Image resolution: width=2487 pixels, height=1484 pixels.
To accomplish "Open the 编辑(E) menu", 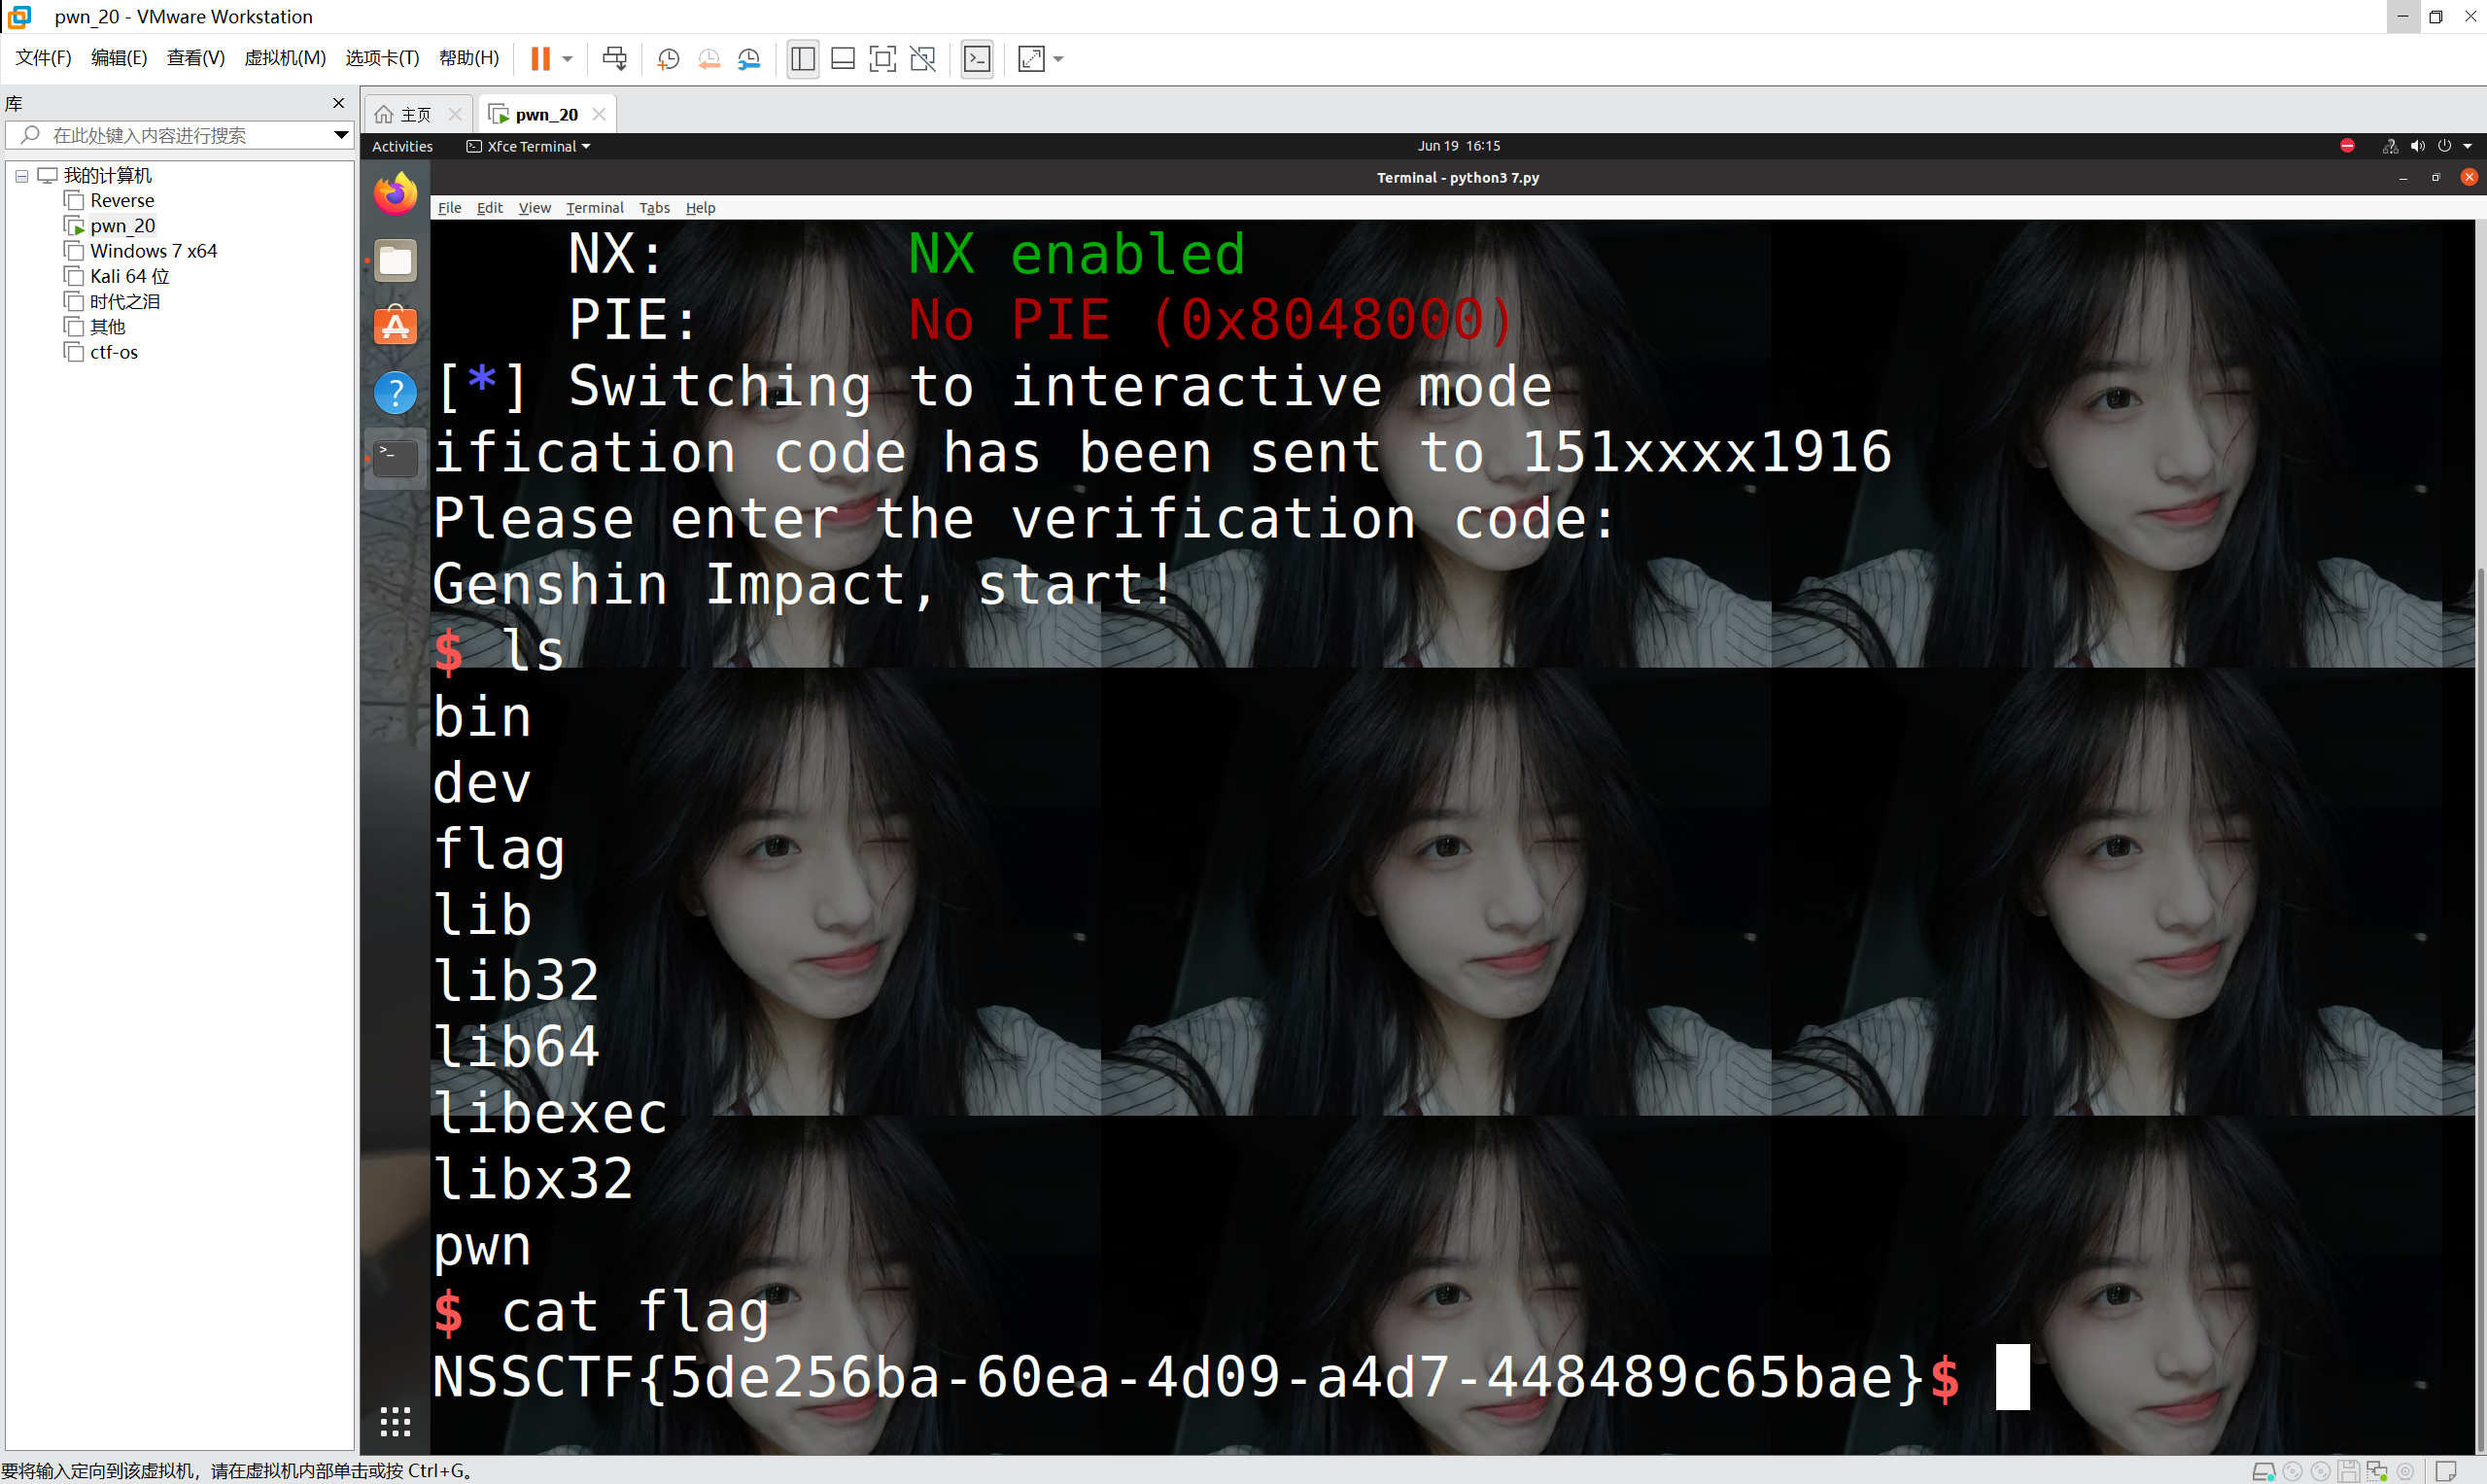I will (x=119, y=58).
